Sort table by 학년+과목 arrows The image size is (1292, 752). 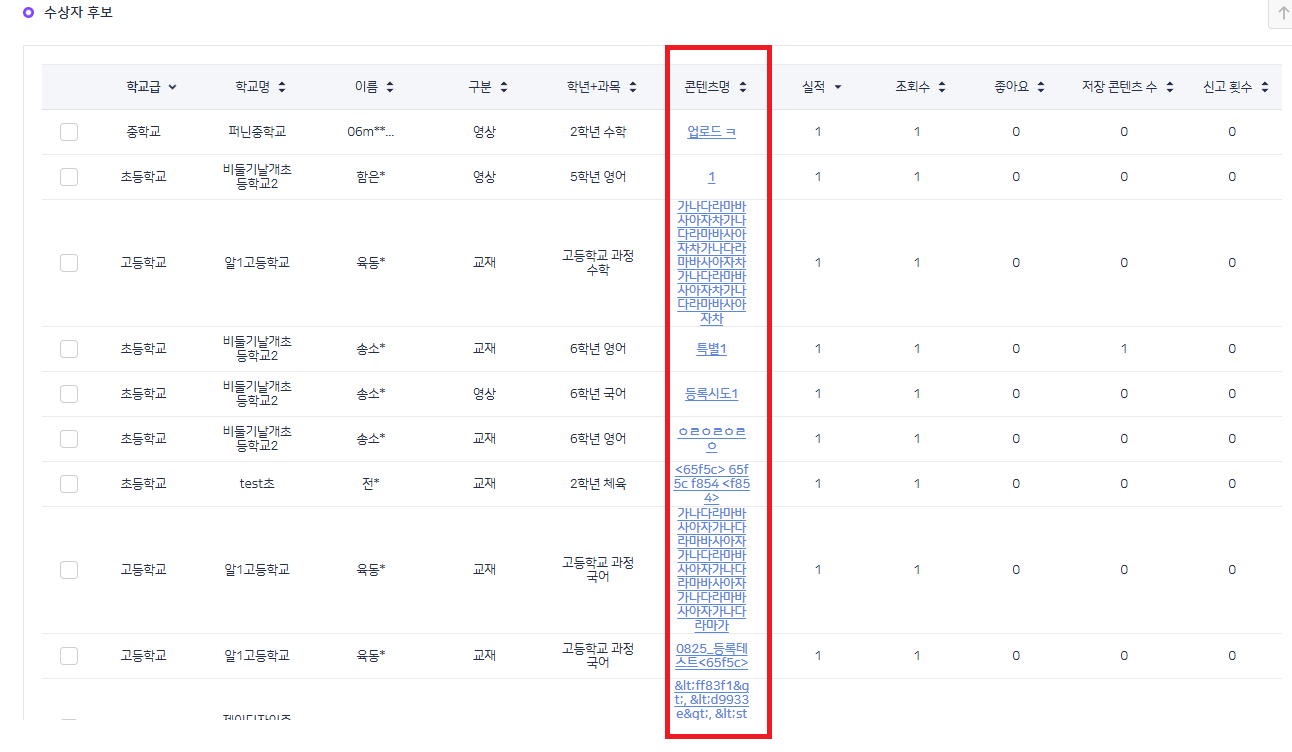[632, 88]
